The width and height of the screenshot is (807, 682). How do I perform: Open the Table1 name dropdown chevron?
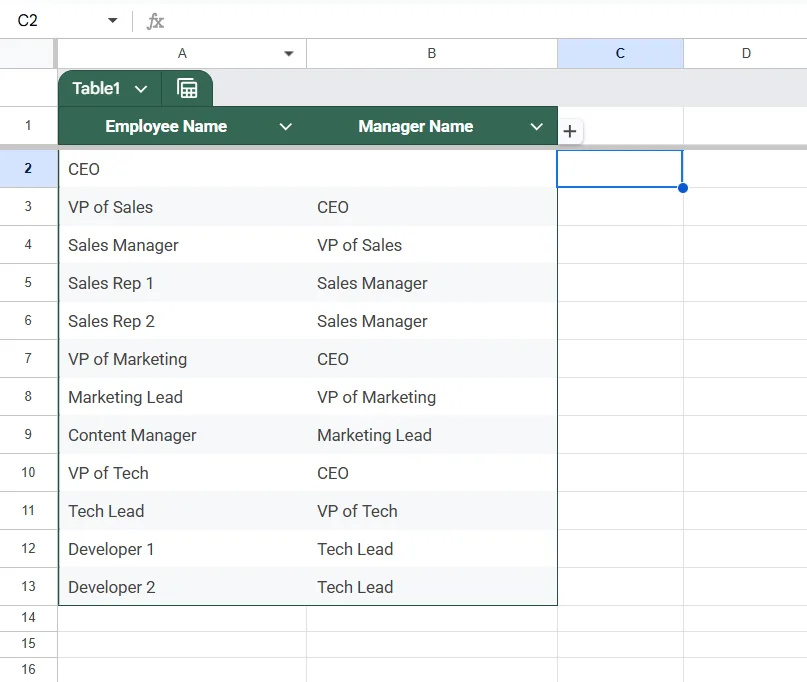point(141,89)
